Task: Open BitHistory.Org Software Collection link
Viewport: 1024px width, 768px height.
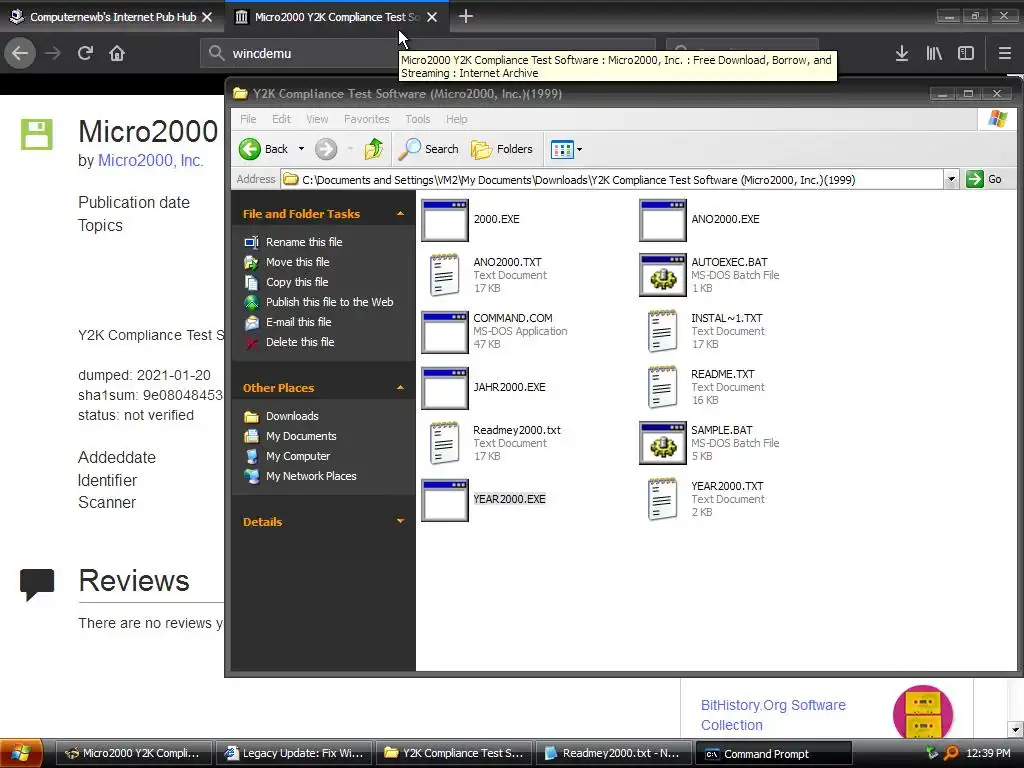Action: pos(773,715)
